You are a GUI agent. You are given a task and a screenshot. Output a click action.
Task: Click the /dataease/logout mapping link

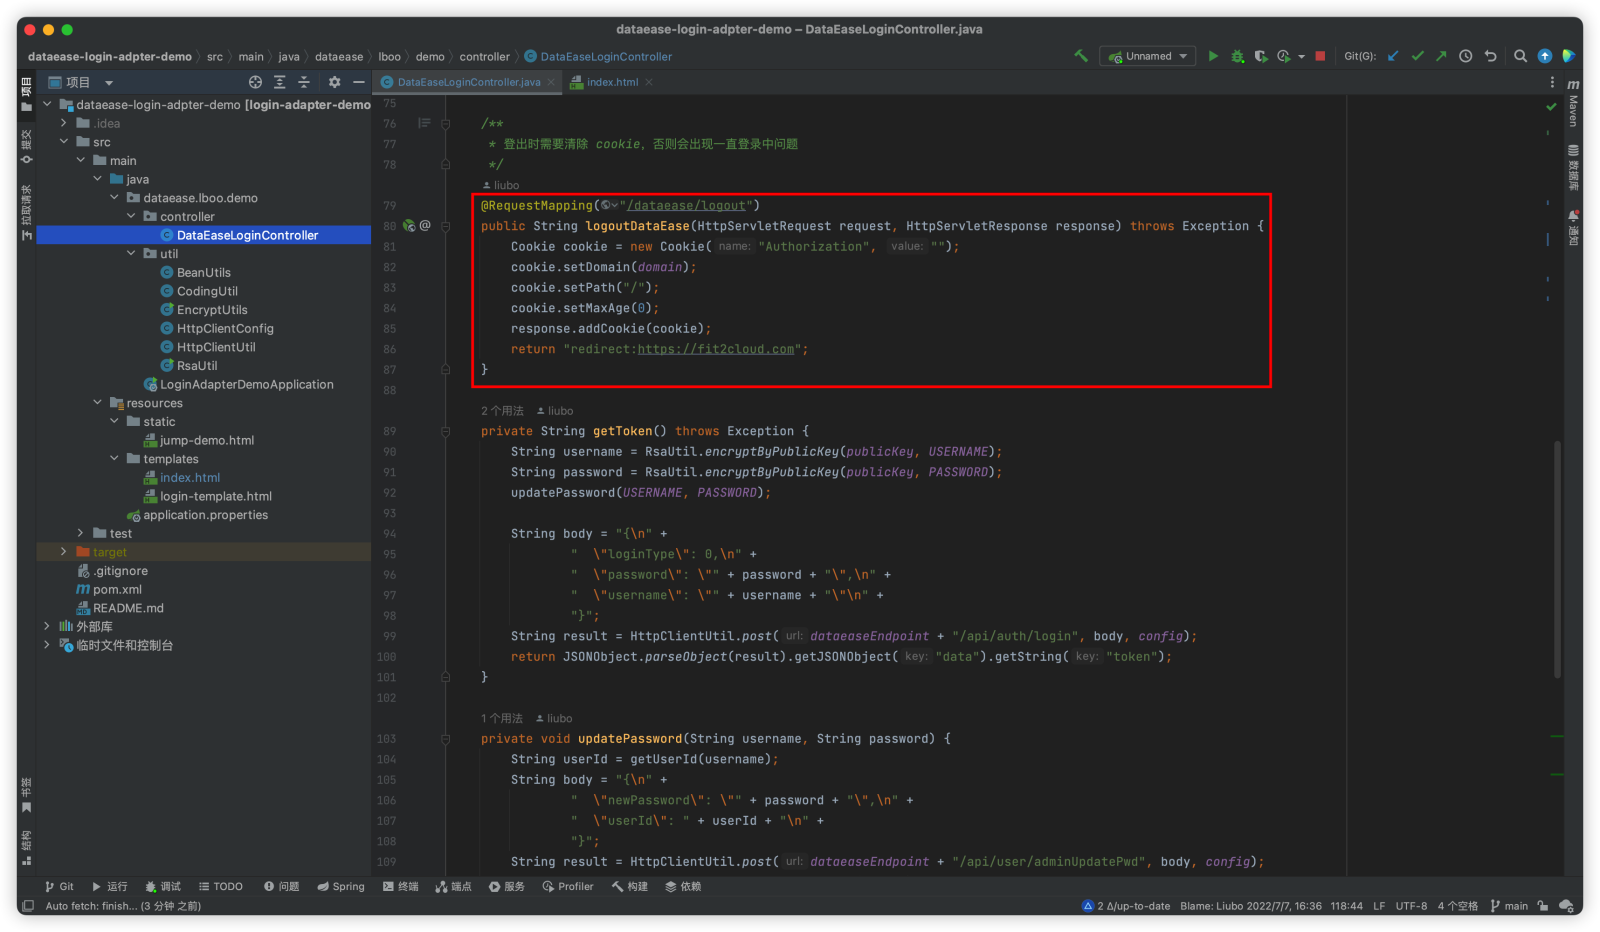pyautogui.click(x=686, y=206)
